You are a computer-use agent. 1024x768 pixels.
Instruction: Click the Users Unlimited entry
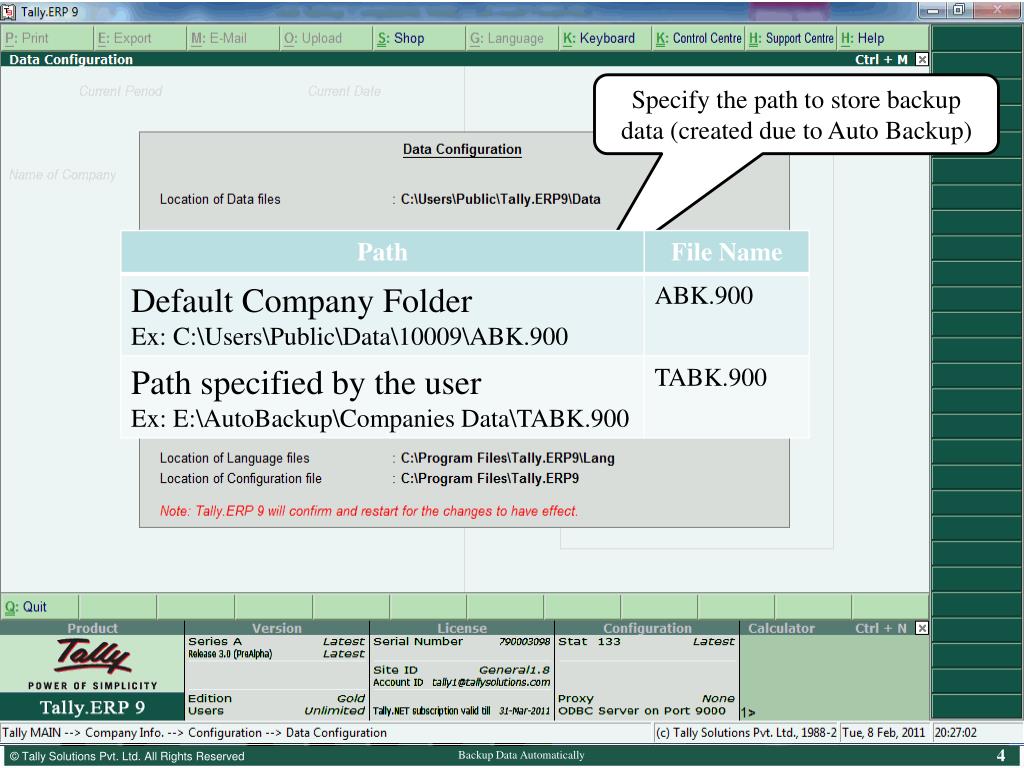276,711
